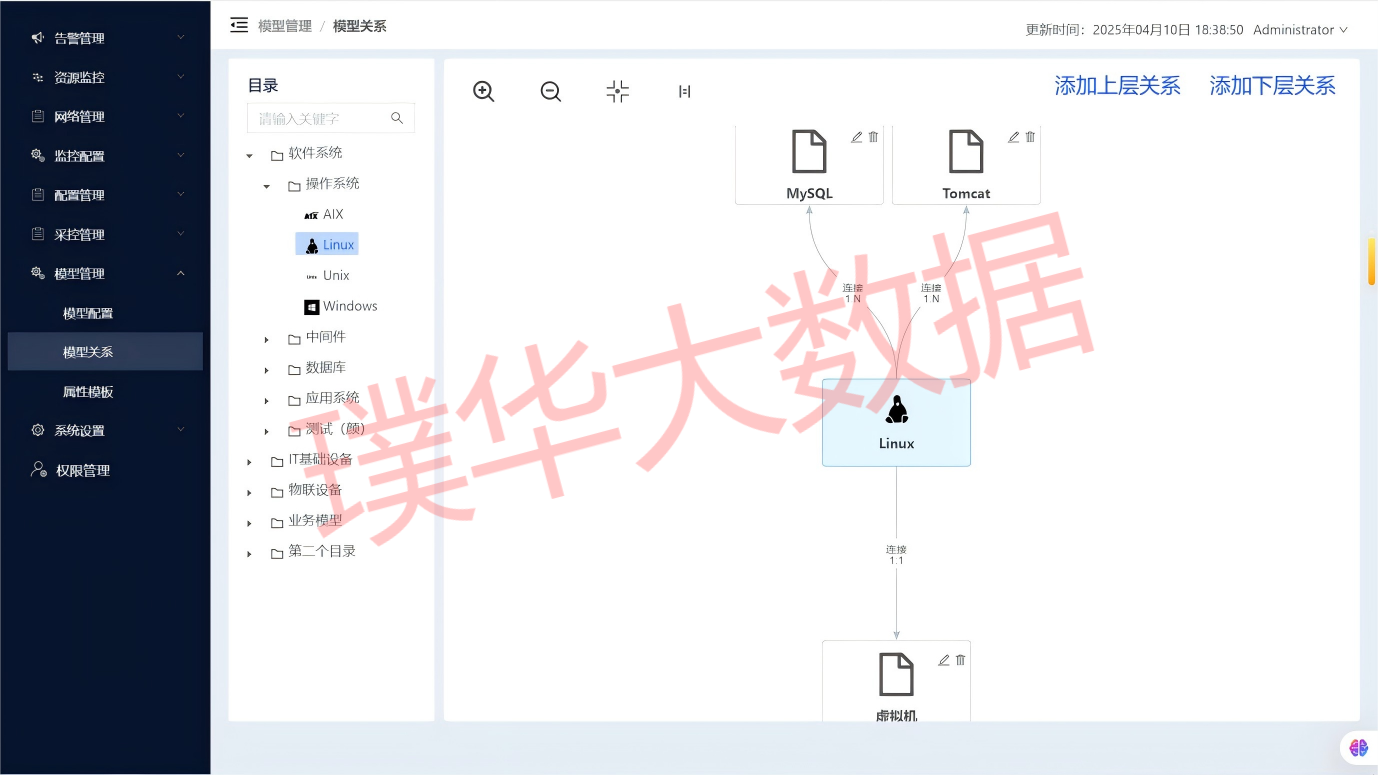
Task: Collapse the 软件系统 tree folder arrow
Action: click(x=250, y=155)
